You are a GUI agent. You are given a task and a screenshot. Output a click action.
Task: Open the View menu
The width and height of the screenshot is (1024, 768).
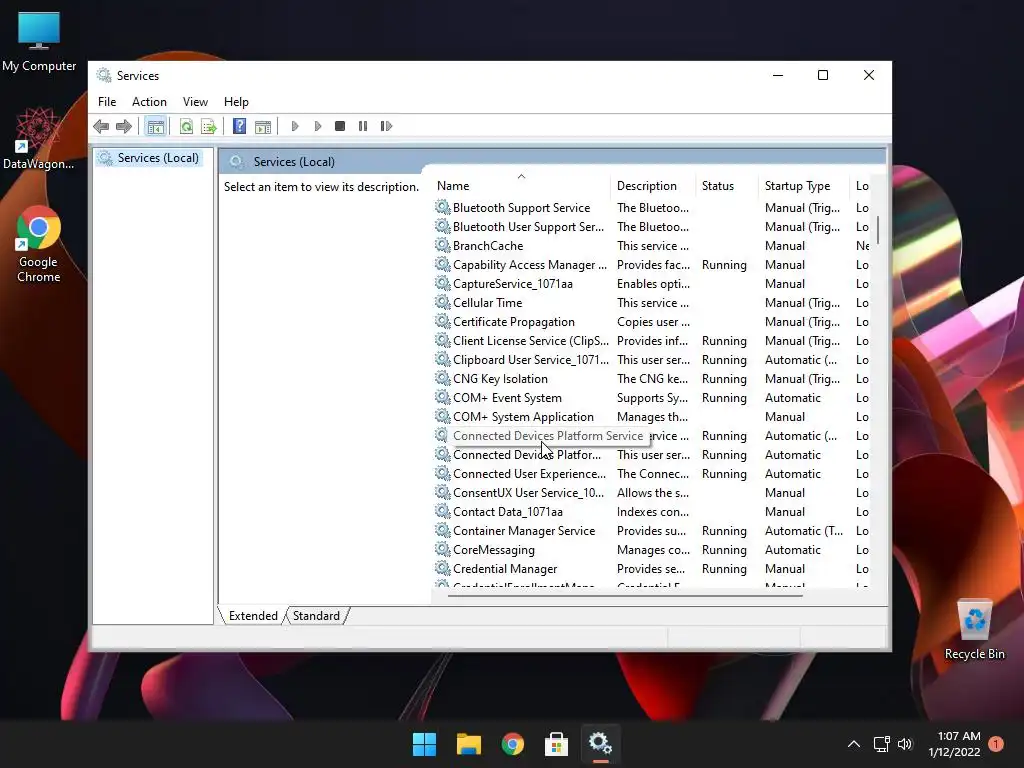coord(195,102)
